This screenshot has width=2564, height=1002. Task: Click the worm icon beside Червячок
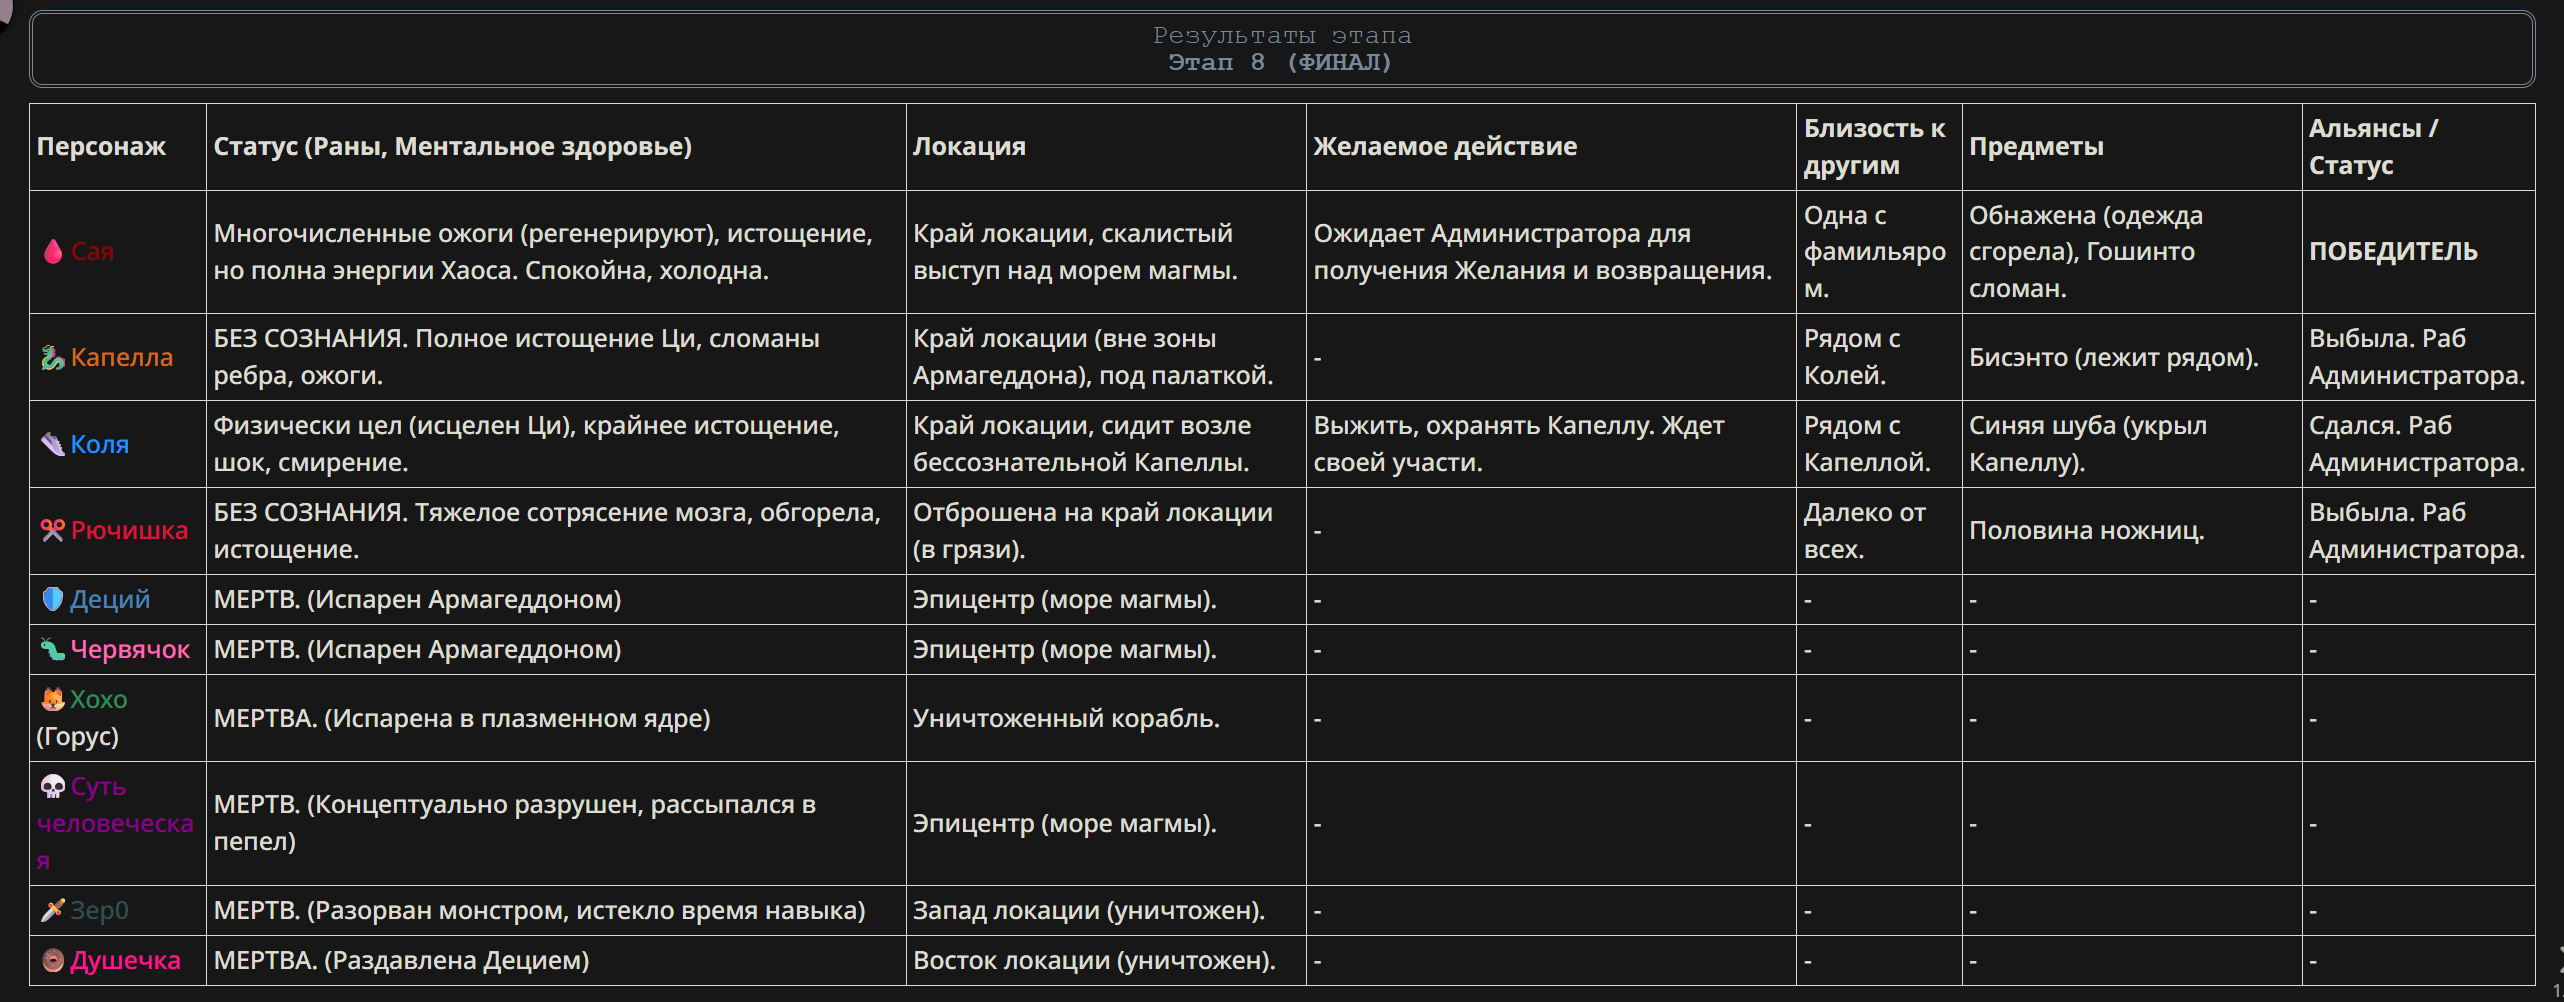click(53, 649)
